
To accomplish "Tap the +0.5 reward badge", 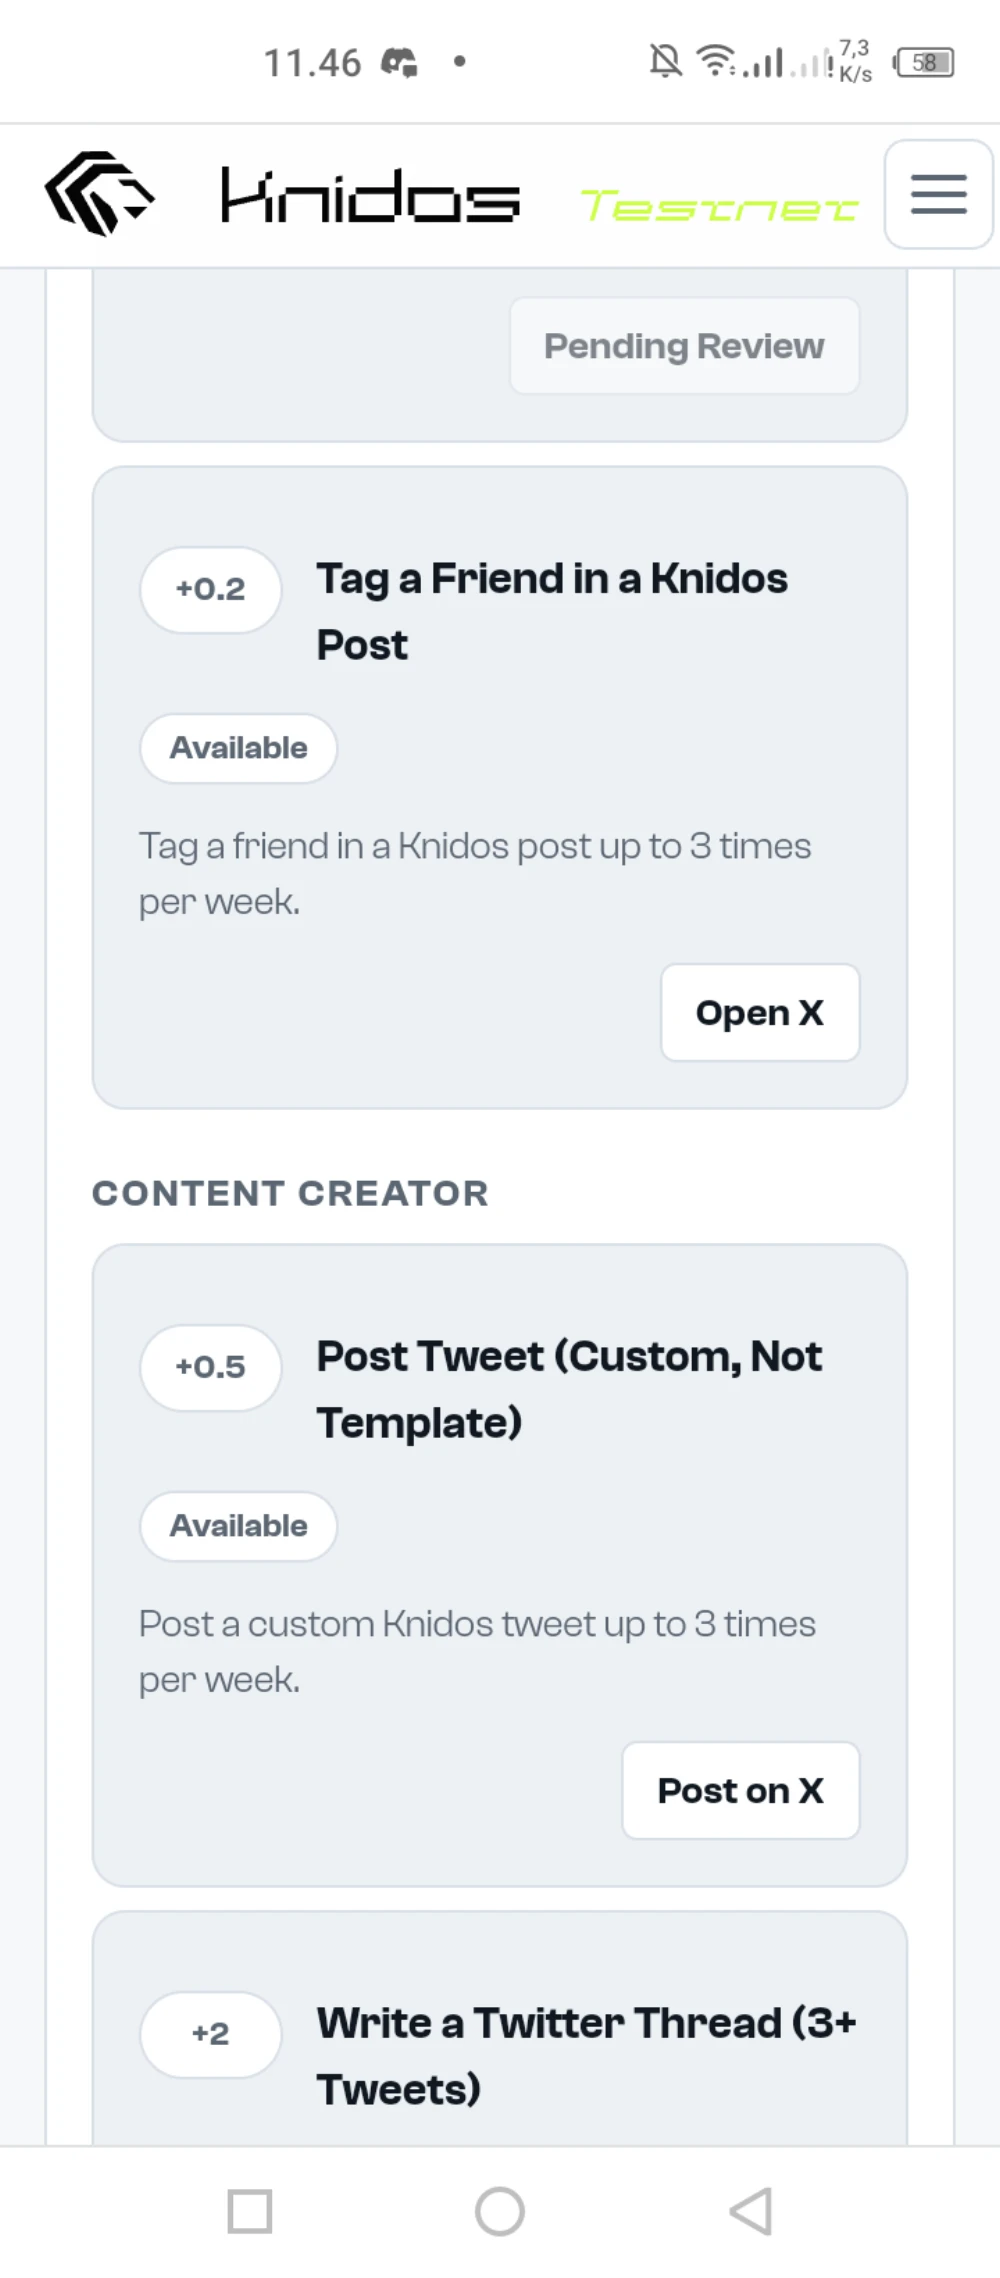I will pyautogui.click(x=210, y=1367).
